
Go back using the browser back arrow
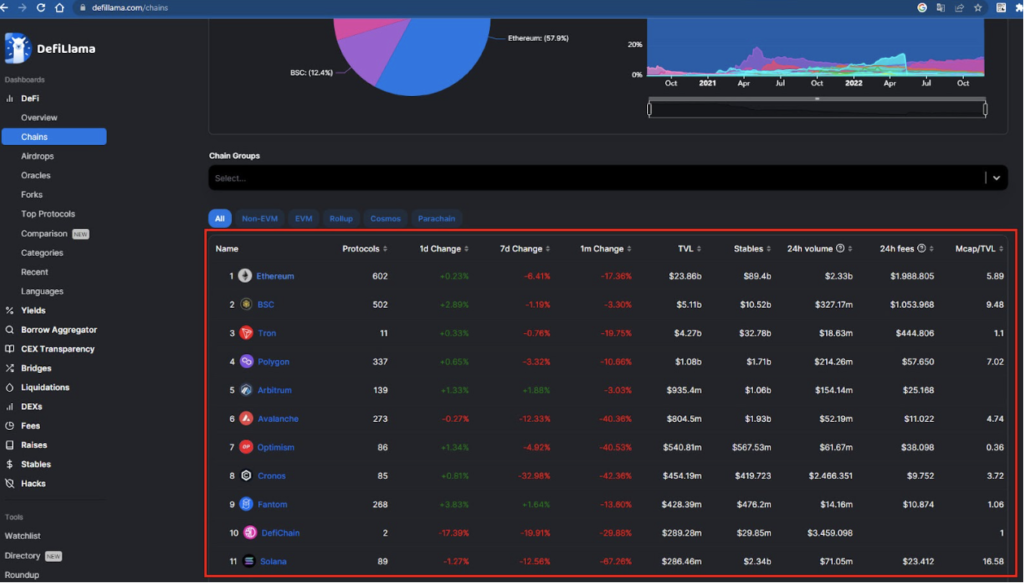pos(4,8)
